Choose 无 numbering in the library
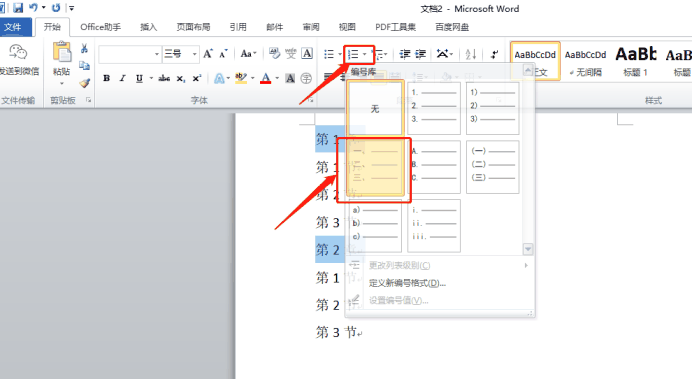692x379 pixels. click(375, 108)
